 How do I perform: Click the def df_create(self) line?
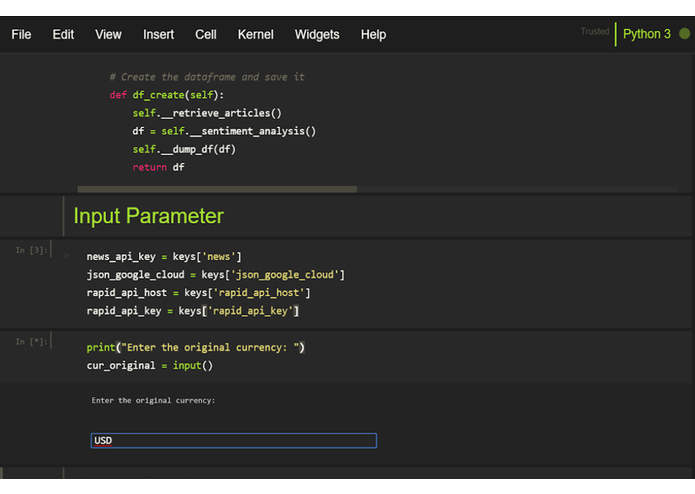click(x=167, y=95)
